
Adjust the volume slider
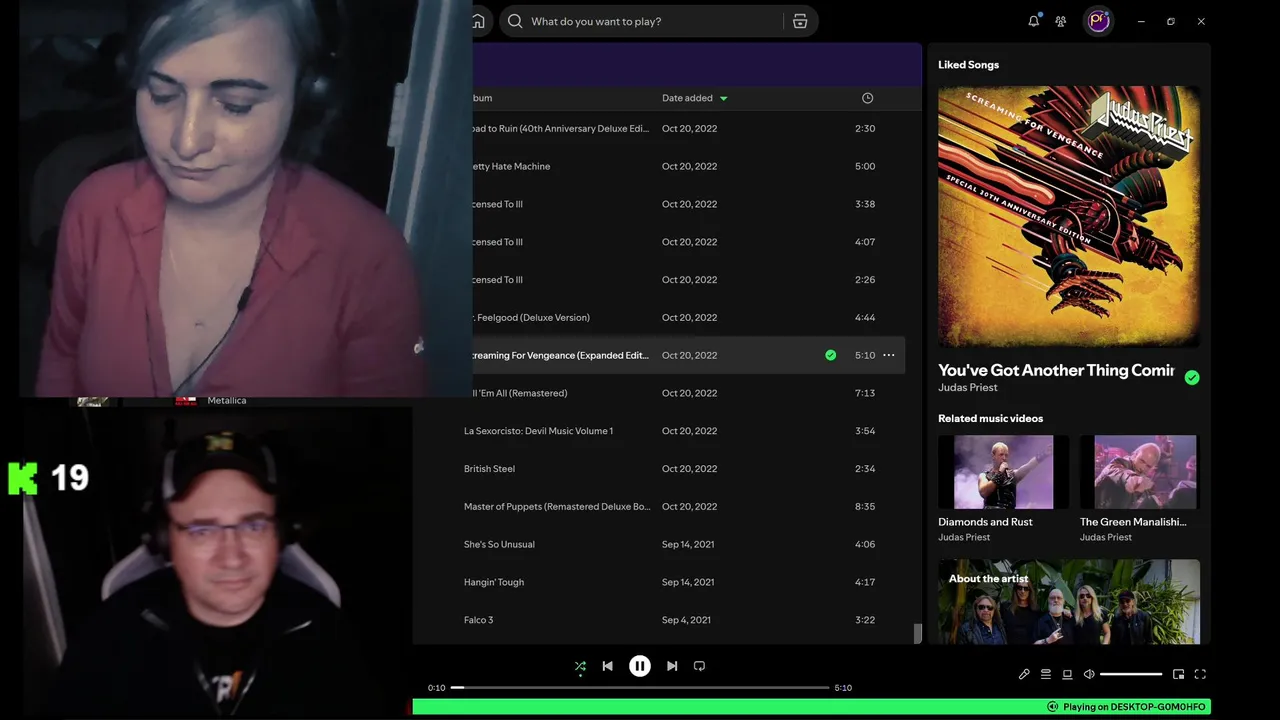tap(1131, 674)
